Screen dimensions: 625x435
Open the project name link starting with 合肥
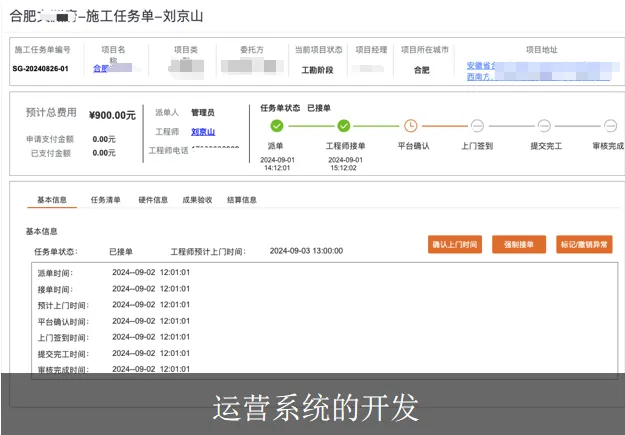point(100,69)
